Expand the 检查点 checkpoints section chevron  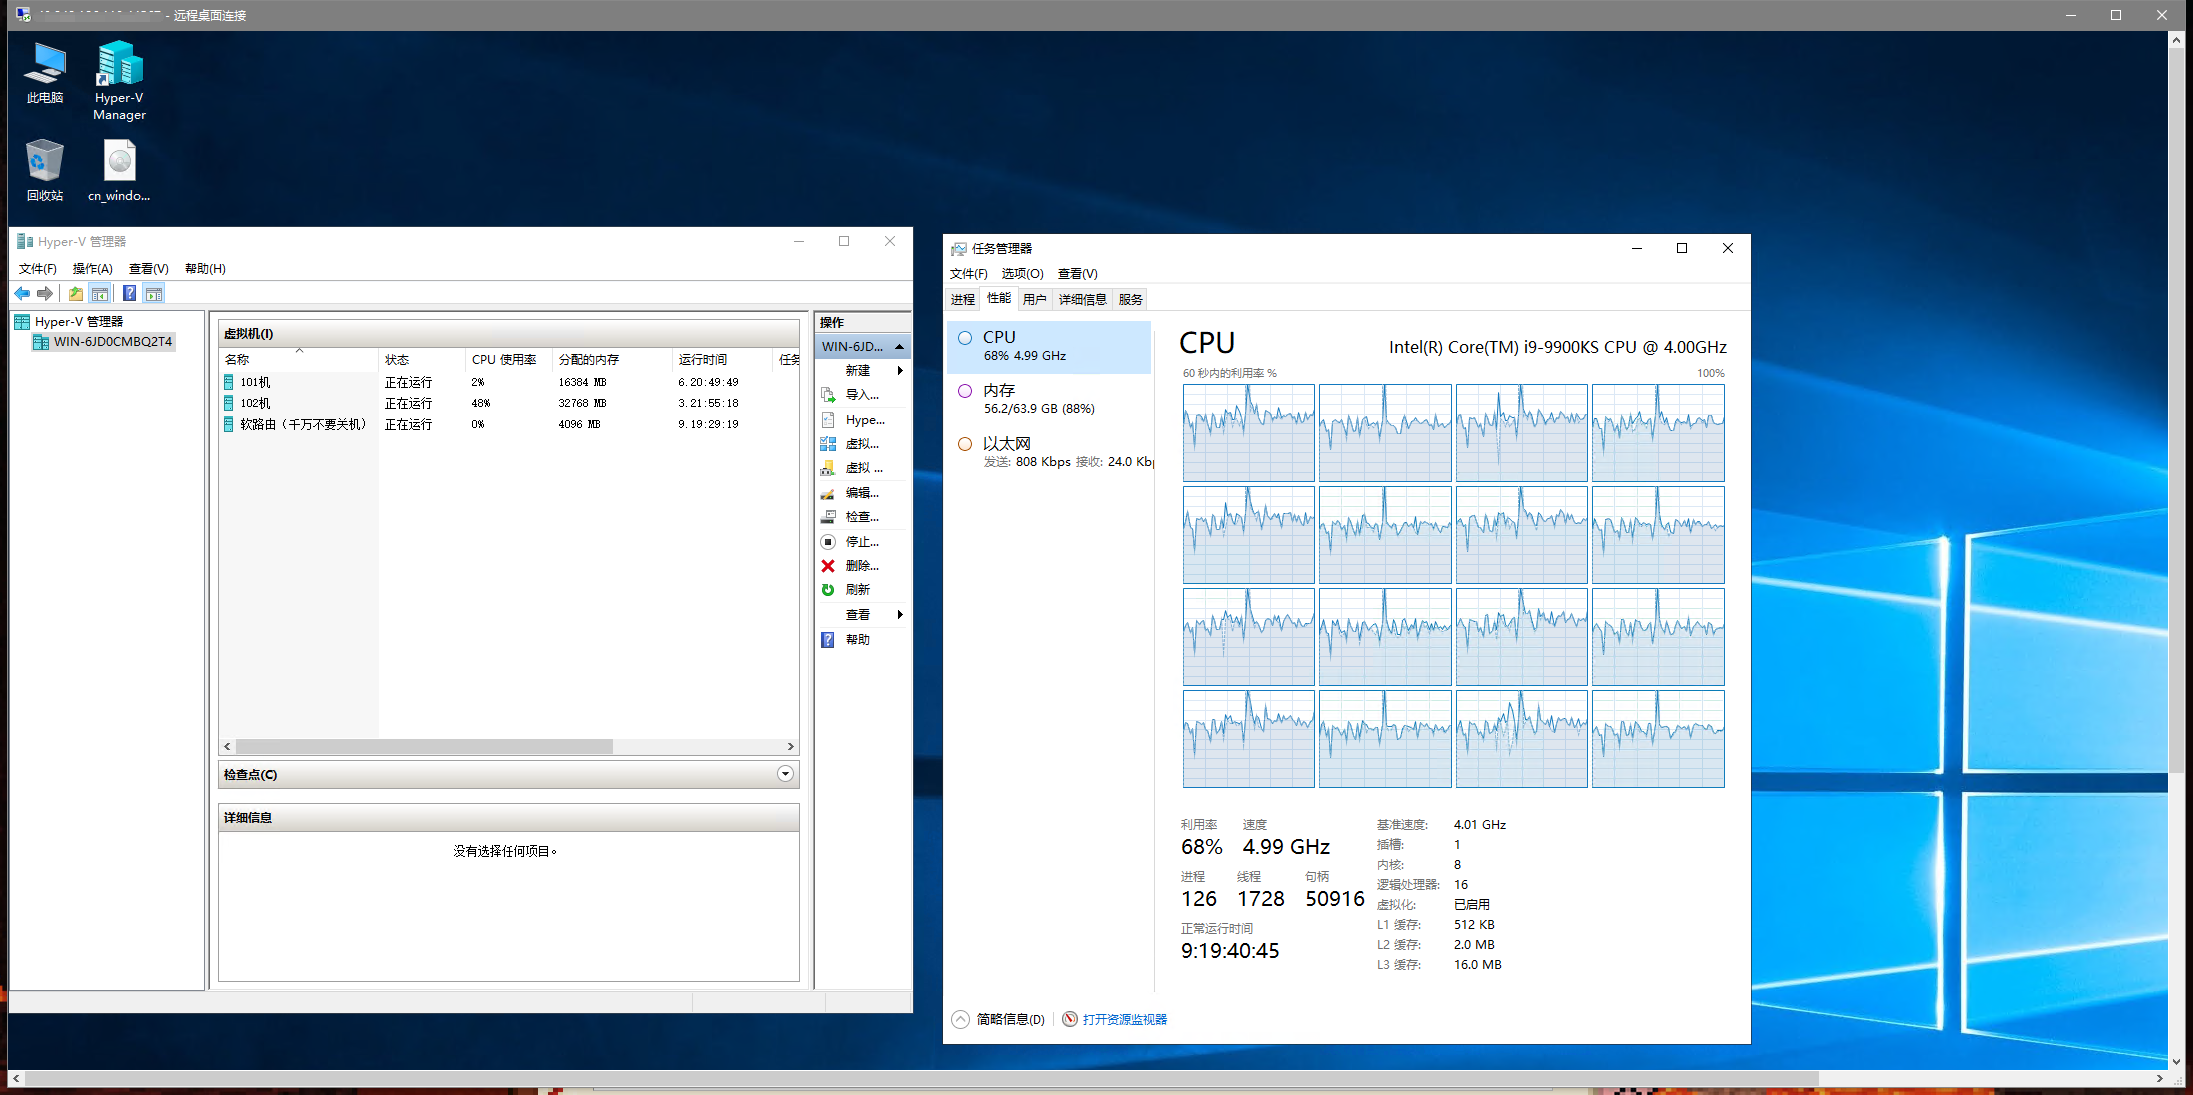pyautogui.click(x=785, y=774)
